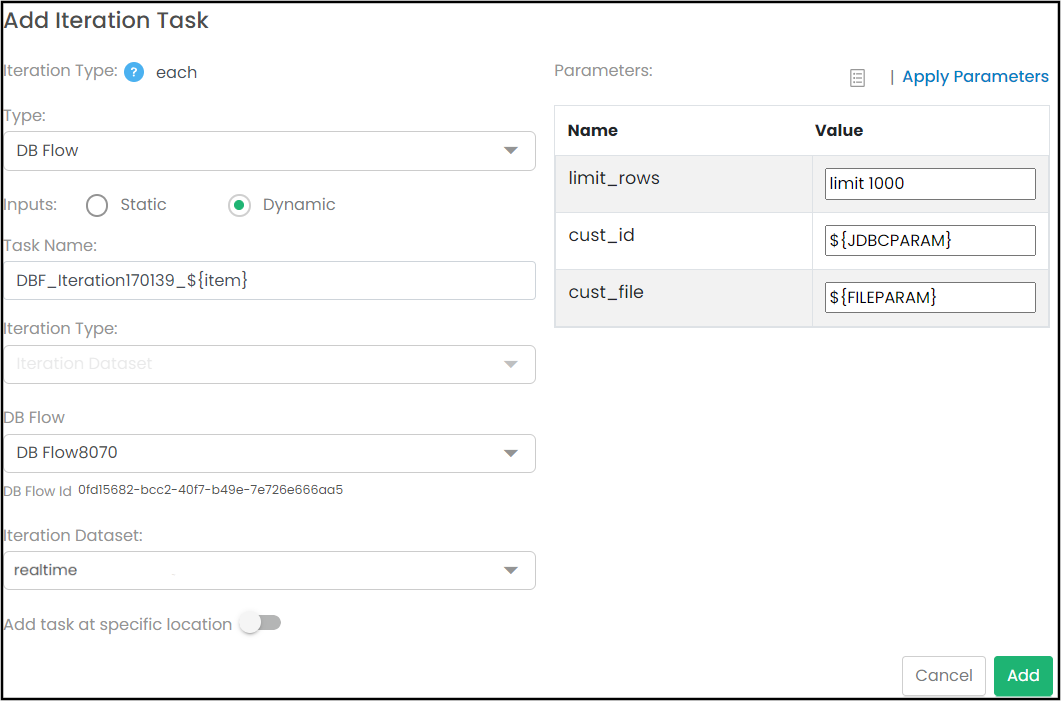Select the Dynamic inputs radio button
Screen dimensions: 1061x701
240,205
